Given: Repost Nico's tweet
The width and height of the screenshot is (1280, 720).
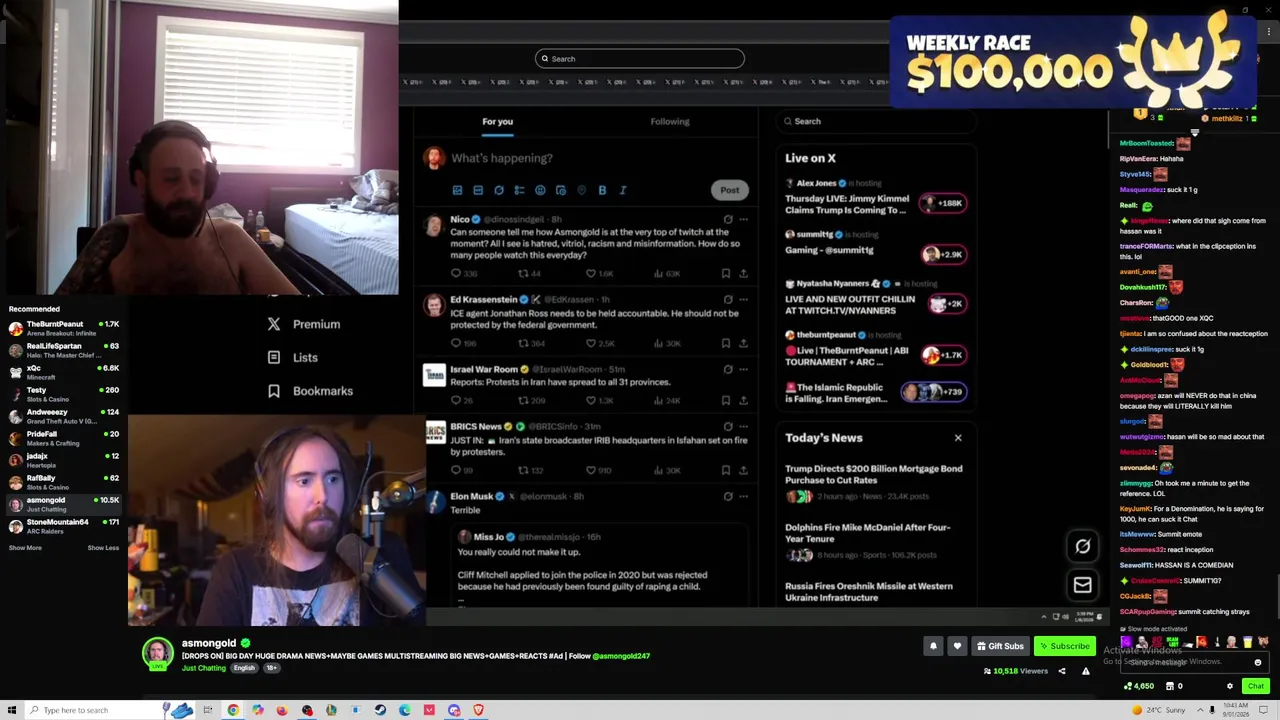Looking at the screenshot, I should pyautogui.click(x=523, y=273).
